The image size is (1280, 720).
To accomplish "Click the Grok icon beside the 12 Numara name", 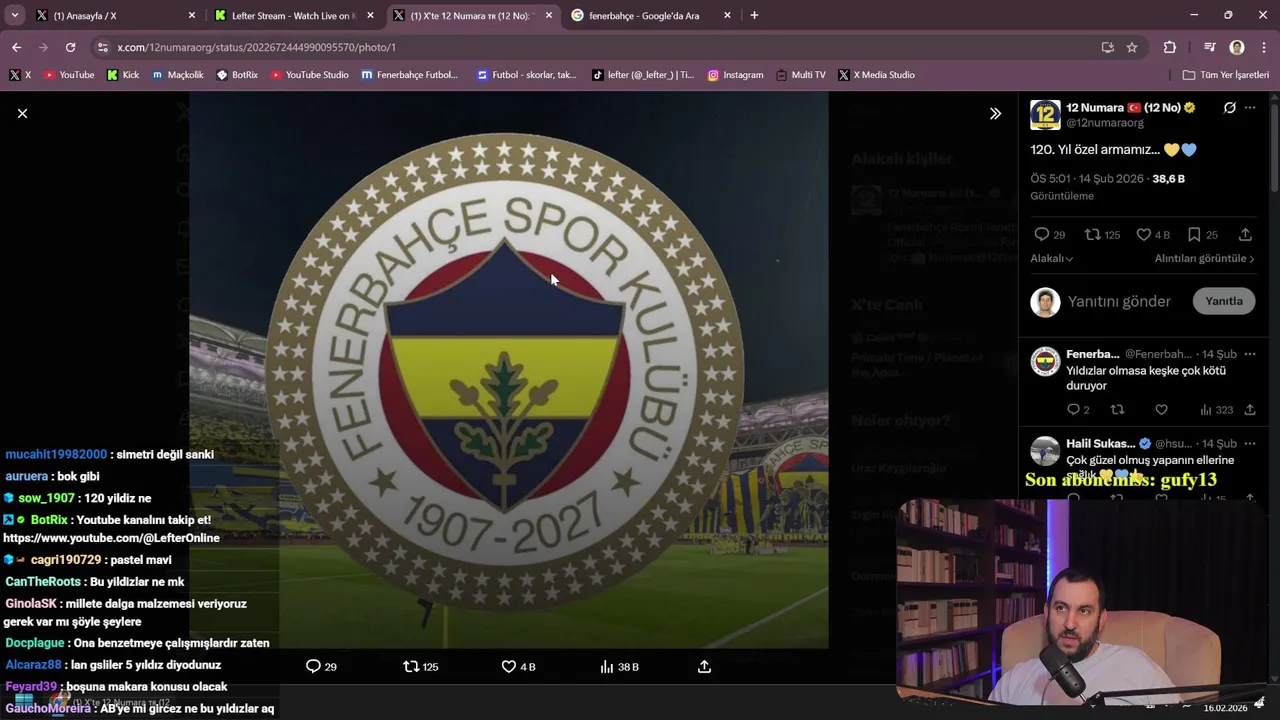I will tap(1229, 108).
